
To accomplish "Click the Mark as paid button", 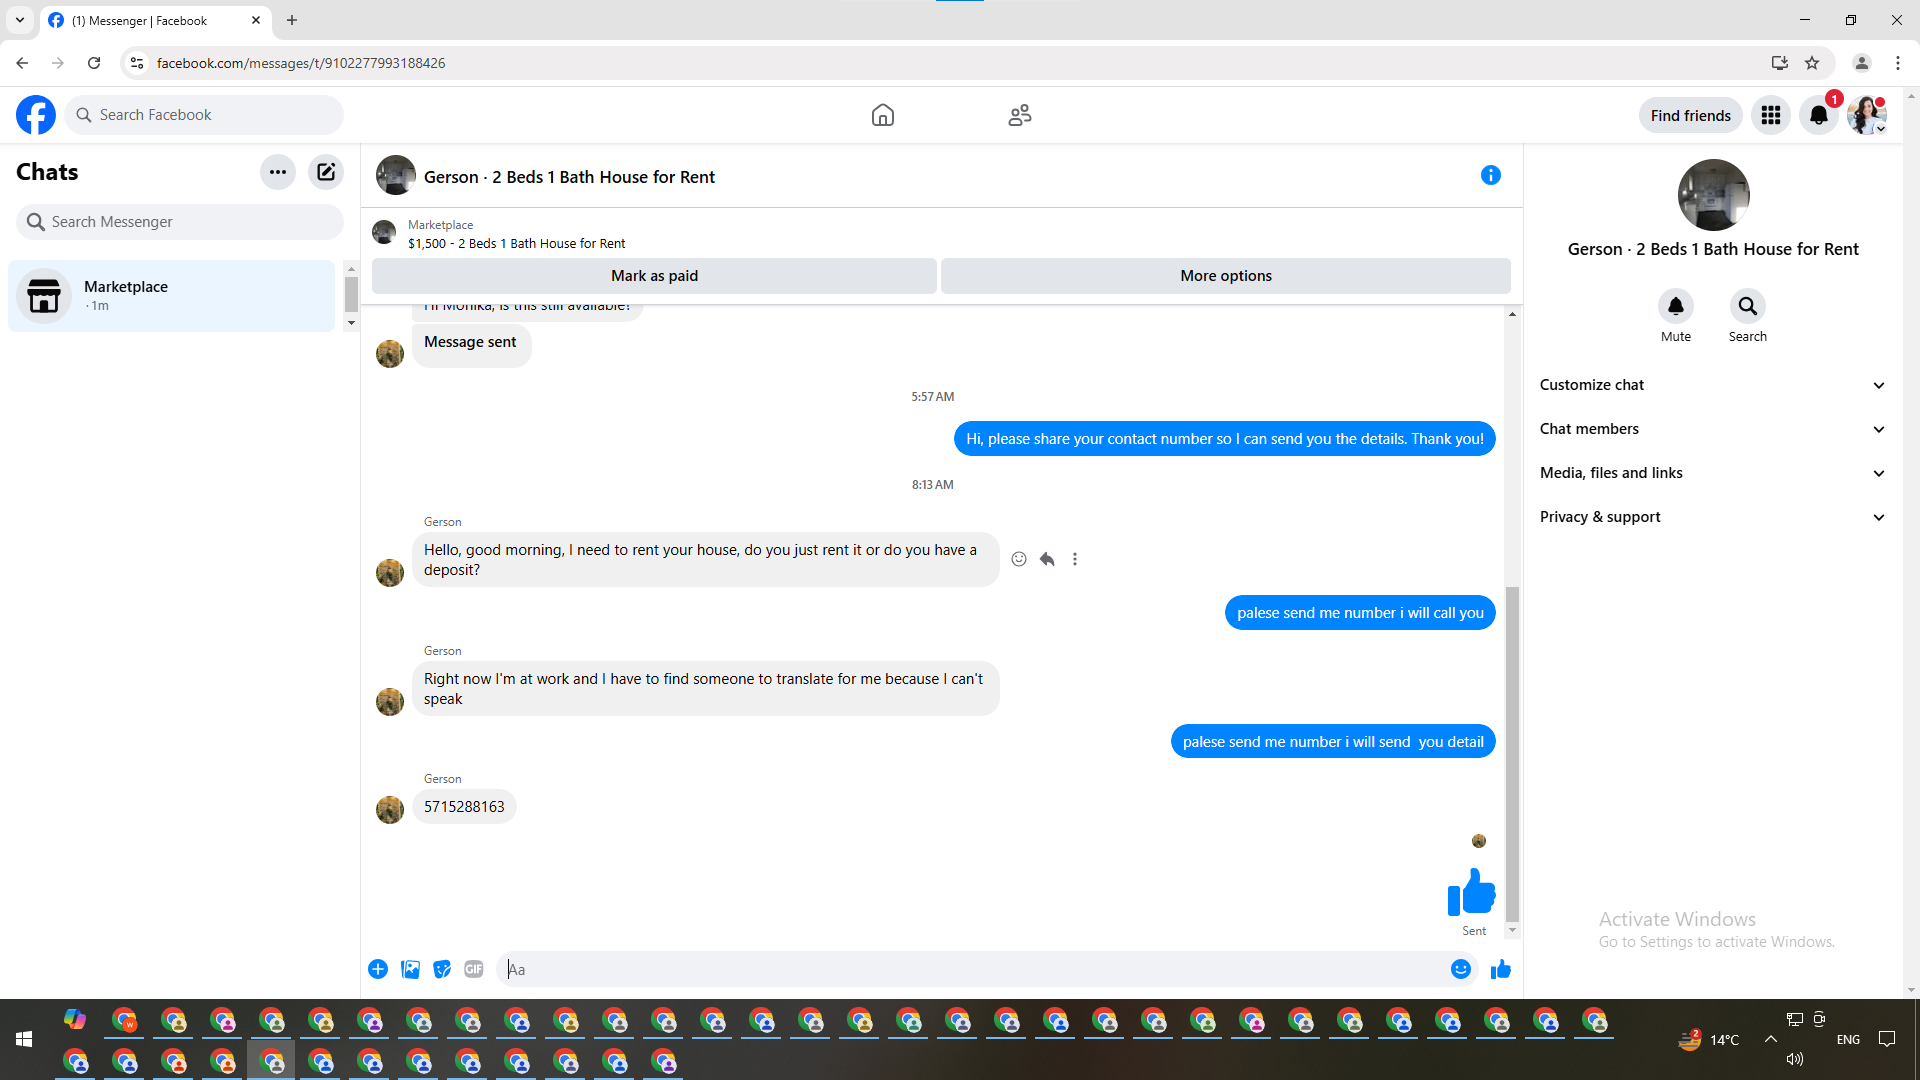I will 654,276.
